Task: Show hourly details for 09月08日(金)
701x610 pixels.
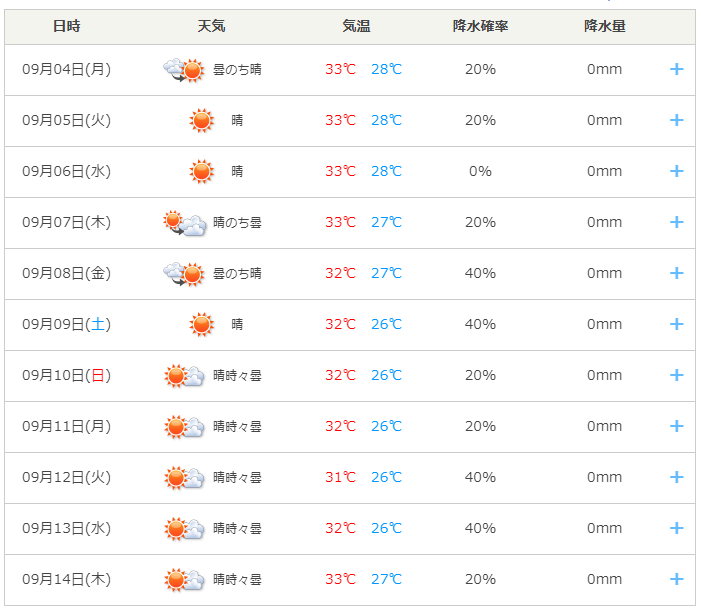Action: (676, 273)
